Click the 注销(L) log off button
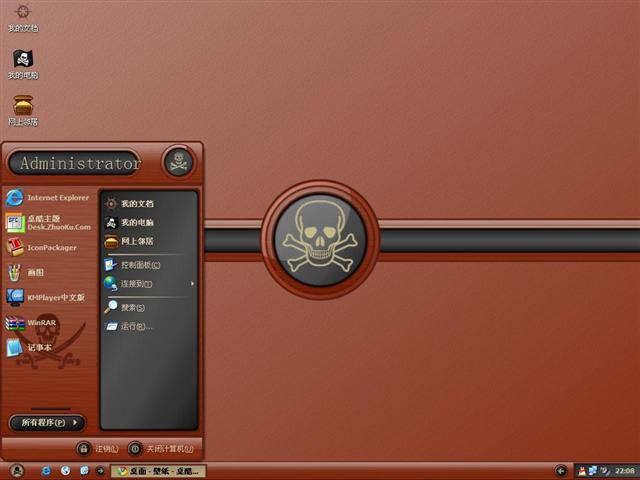Viewport: 640px width, 480px height. pos(98,449)
